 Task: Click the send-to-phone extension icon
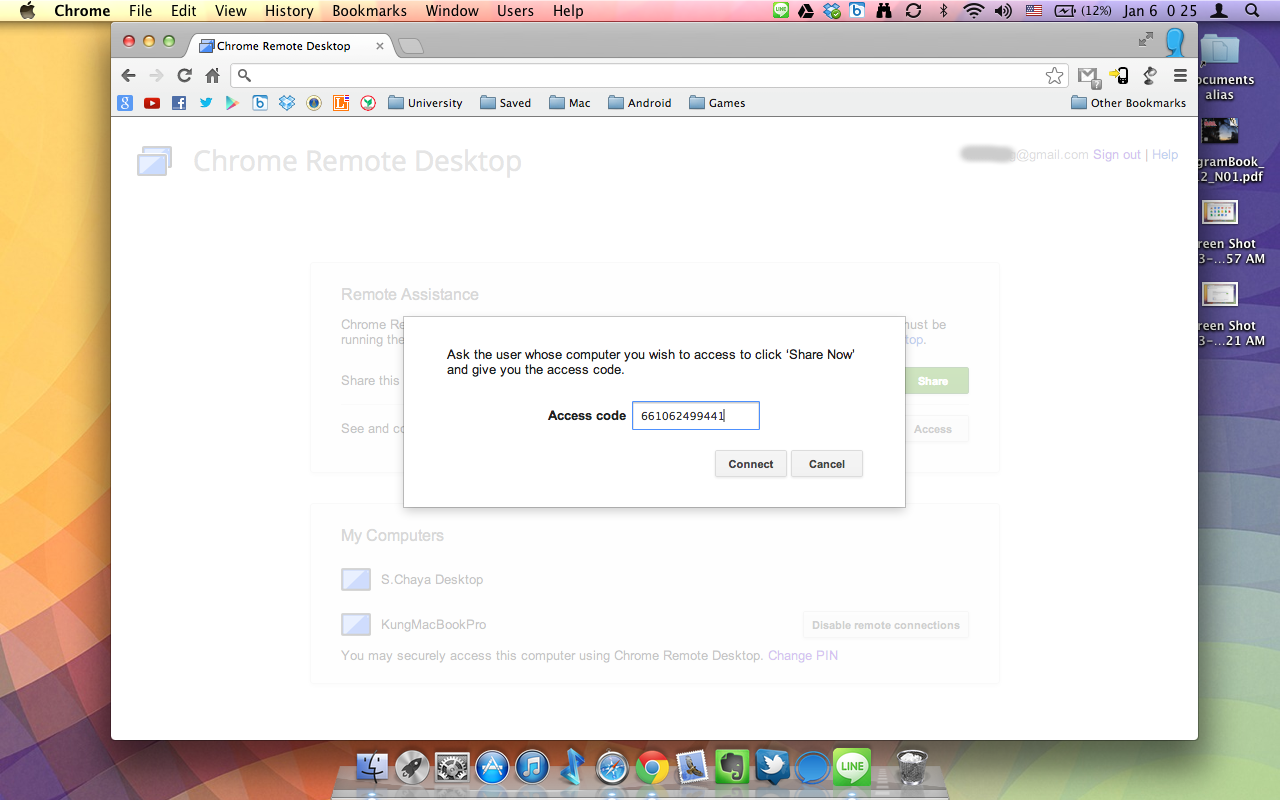click(x=1119, y=76)
